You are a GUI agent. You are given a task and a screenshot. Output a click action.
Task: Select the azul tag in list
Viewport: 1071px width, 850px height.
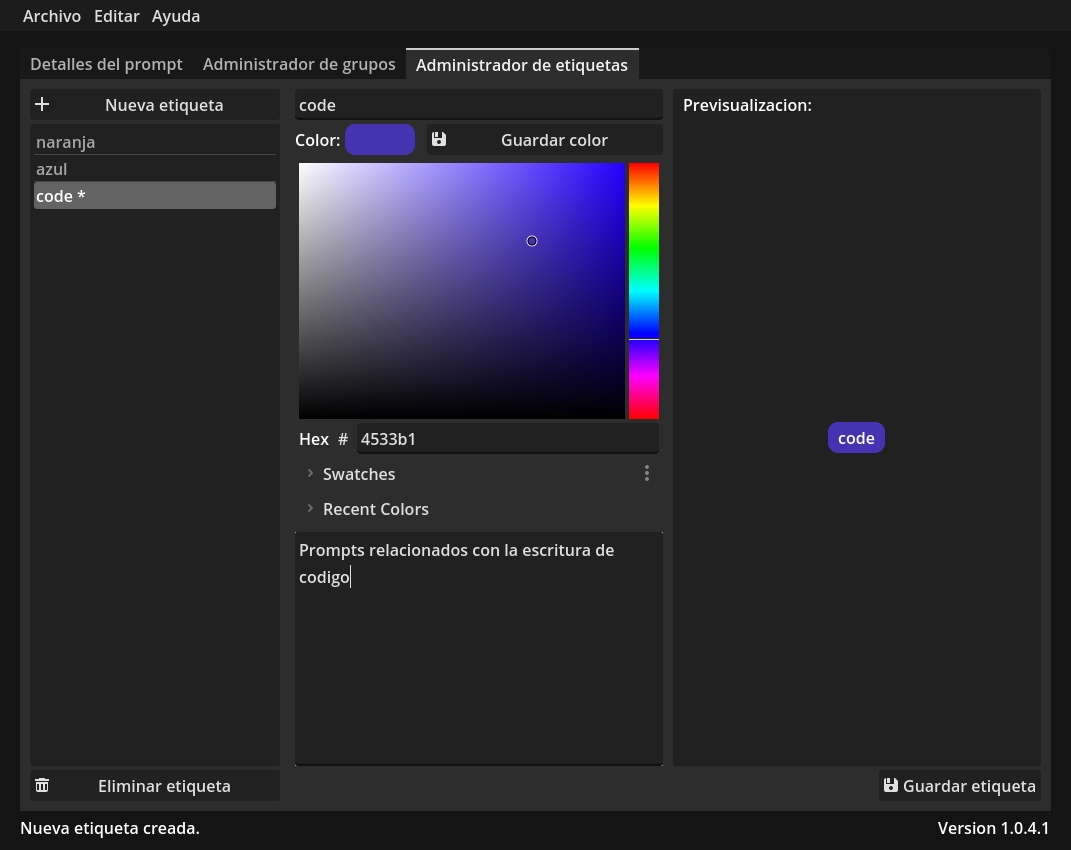(155, 169)
